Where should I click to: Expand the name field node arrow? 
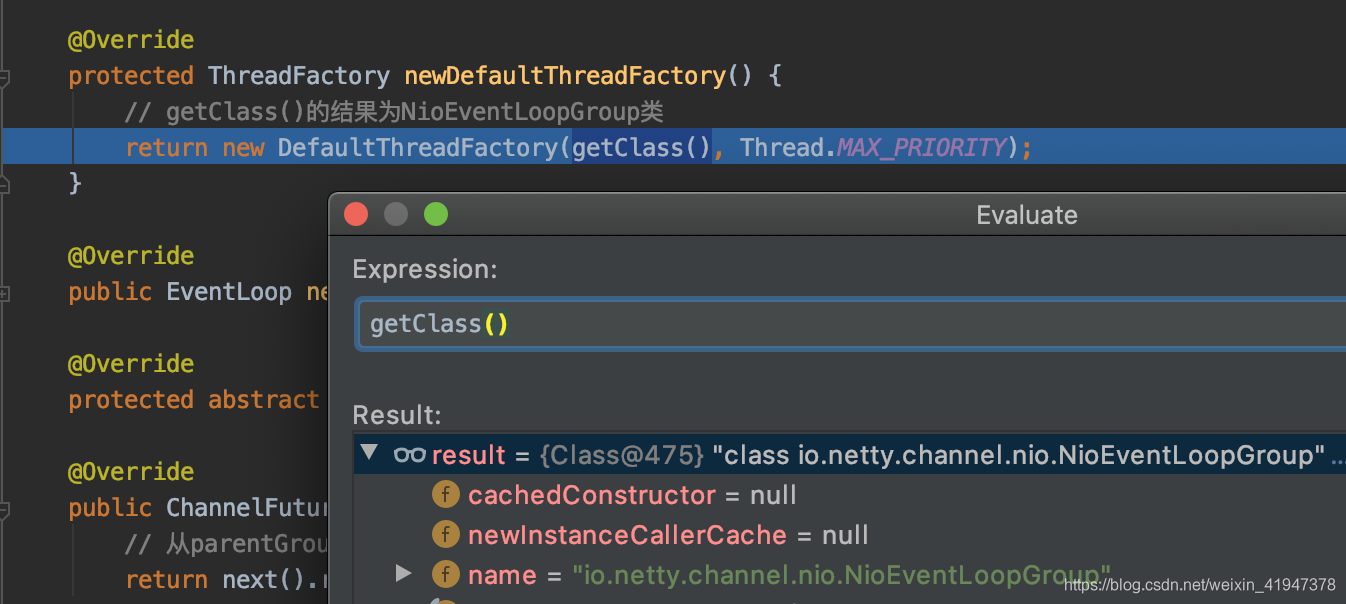click(403, 574)
